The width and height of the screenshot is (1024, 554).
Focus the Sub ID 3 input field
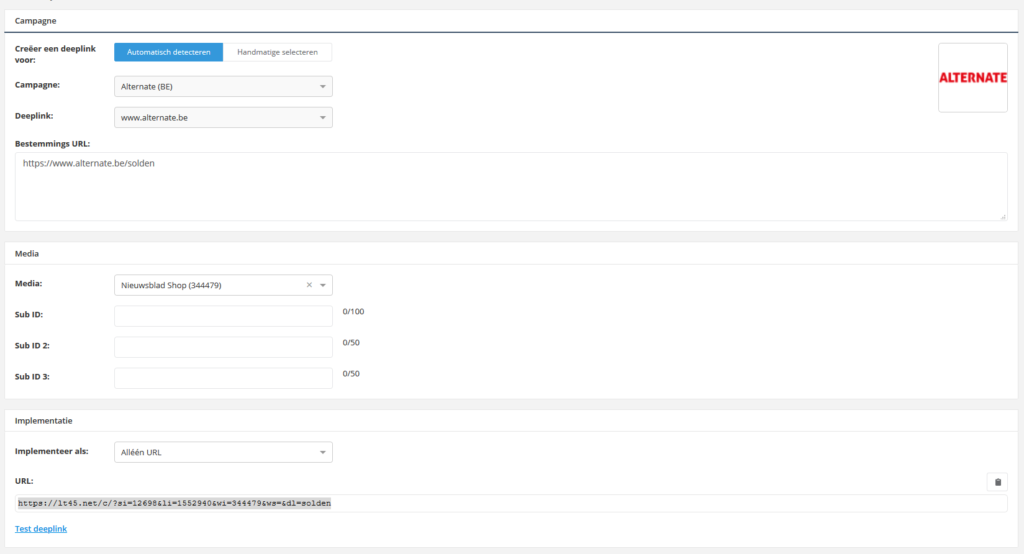click(223, 378)
